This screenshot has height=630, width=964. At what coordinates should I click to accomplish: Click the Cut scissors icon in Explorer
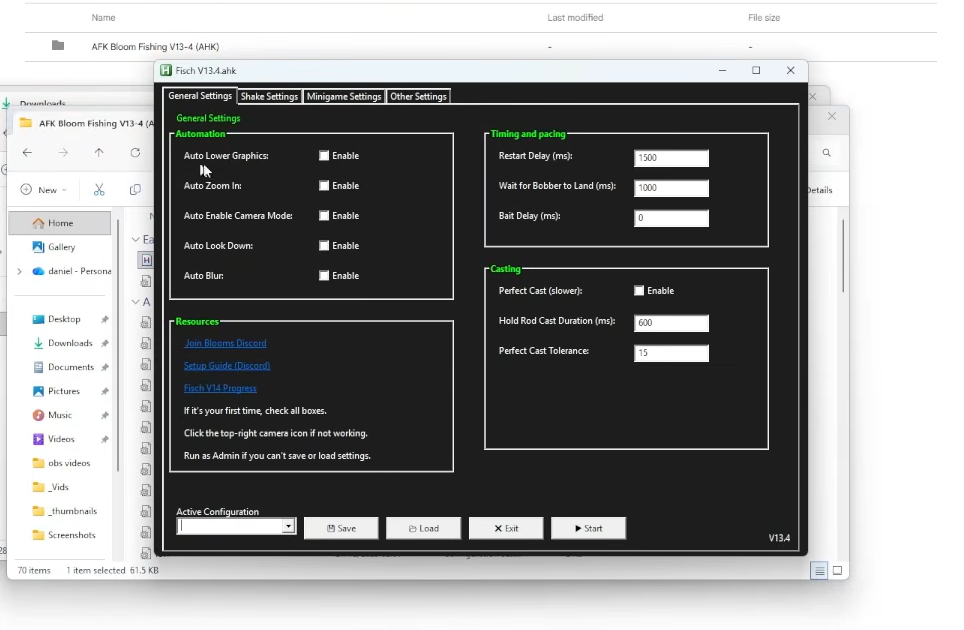(99, 190)
